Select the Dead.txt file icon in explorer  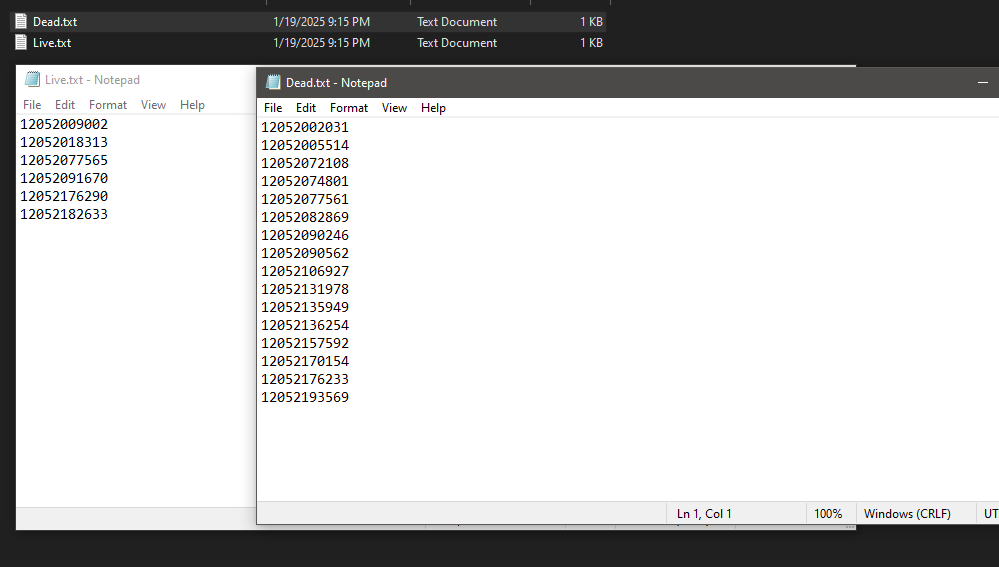(x=21, y=21)
